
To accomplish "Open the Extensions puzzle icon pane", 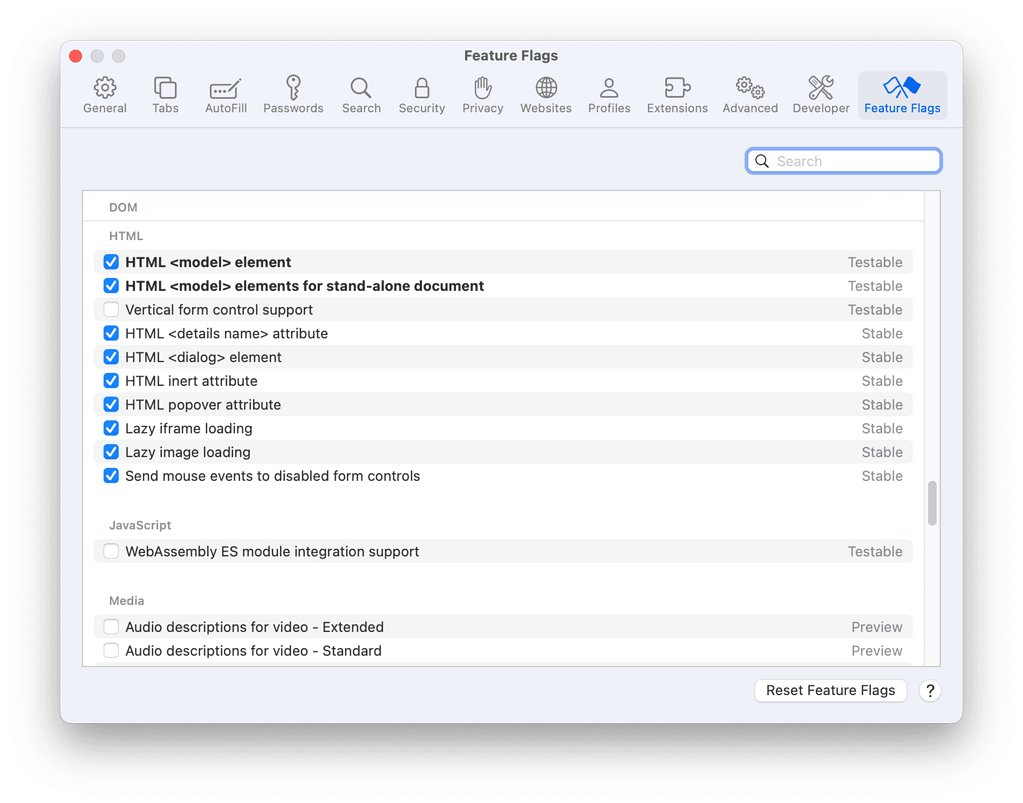I will coord(677,96).
